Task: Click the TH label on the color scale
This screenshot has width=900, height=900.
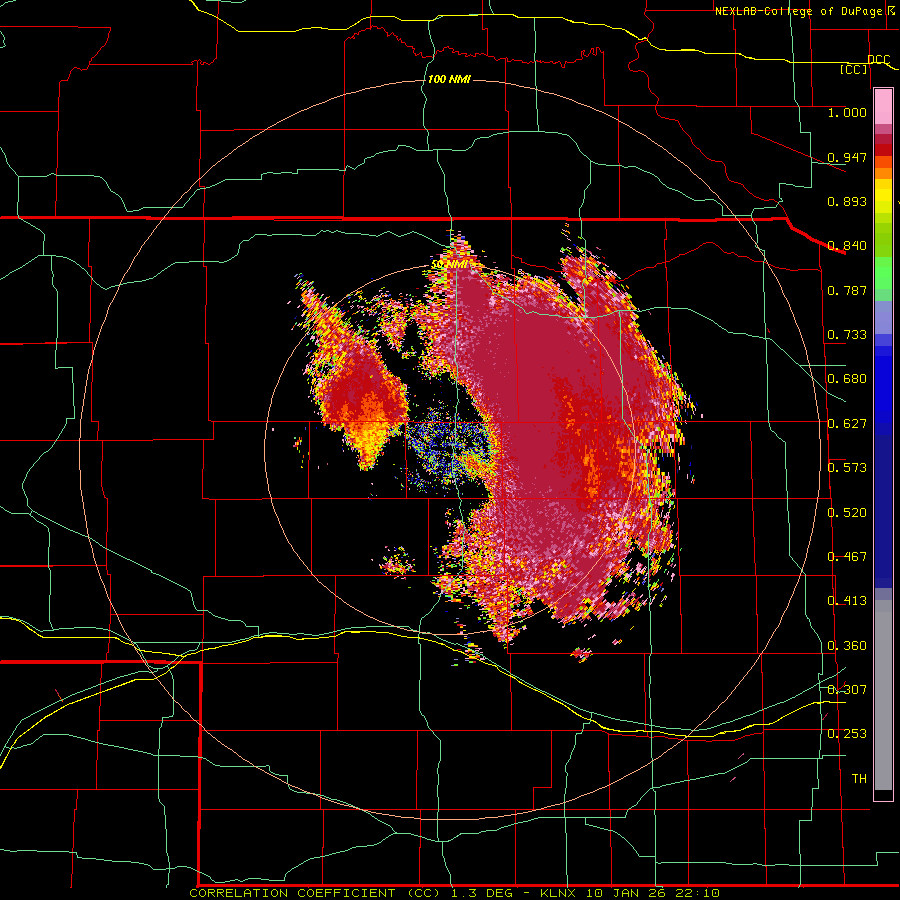Action: [x=859, y=779]
